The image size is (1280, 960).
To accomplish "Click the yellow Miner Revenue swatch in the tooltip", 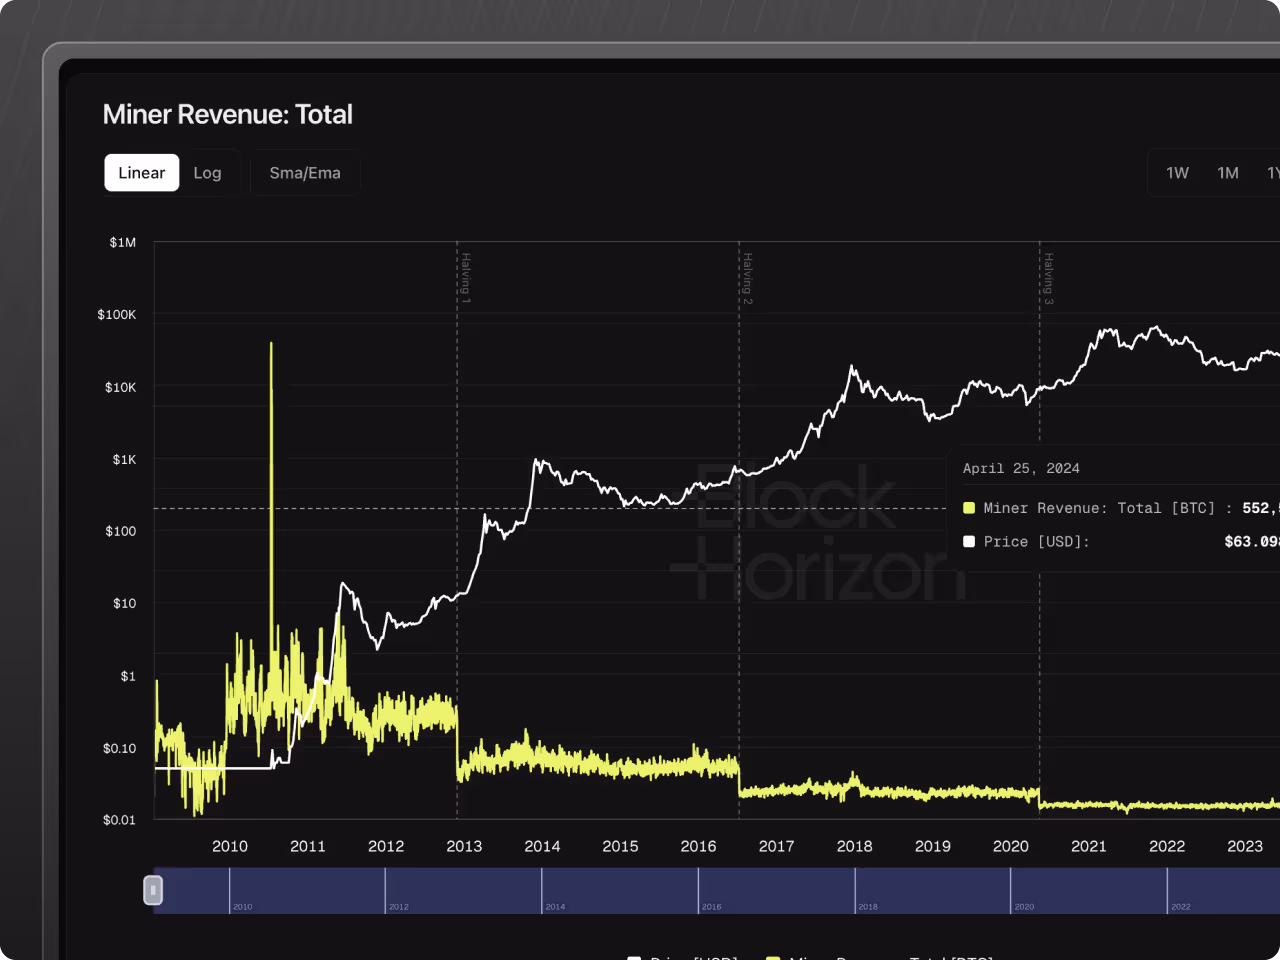I will tap(969, 508).
